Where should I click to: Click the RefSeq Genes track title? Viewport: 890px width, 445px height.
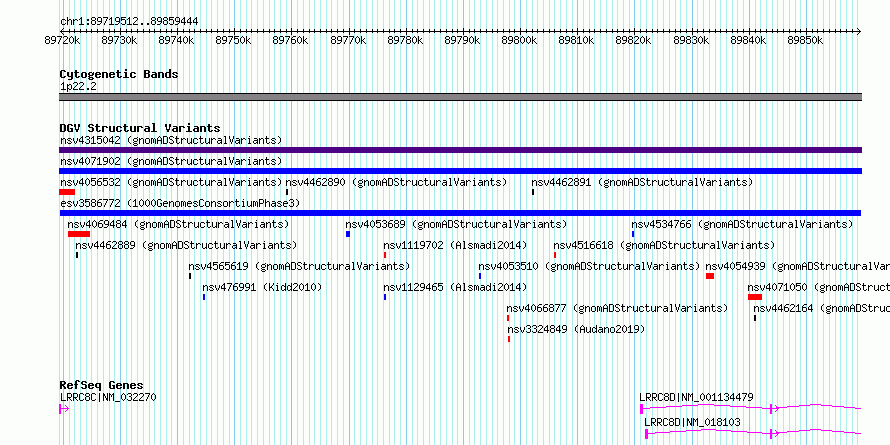pos(102,385)
